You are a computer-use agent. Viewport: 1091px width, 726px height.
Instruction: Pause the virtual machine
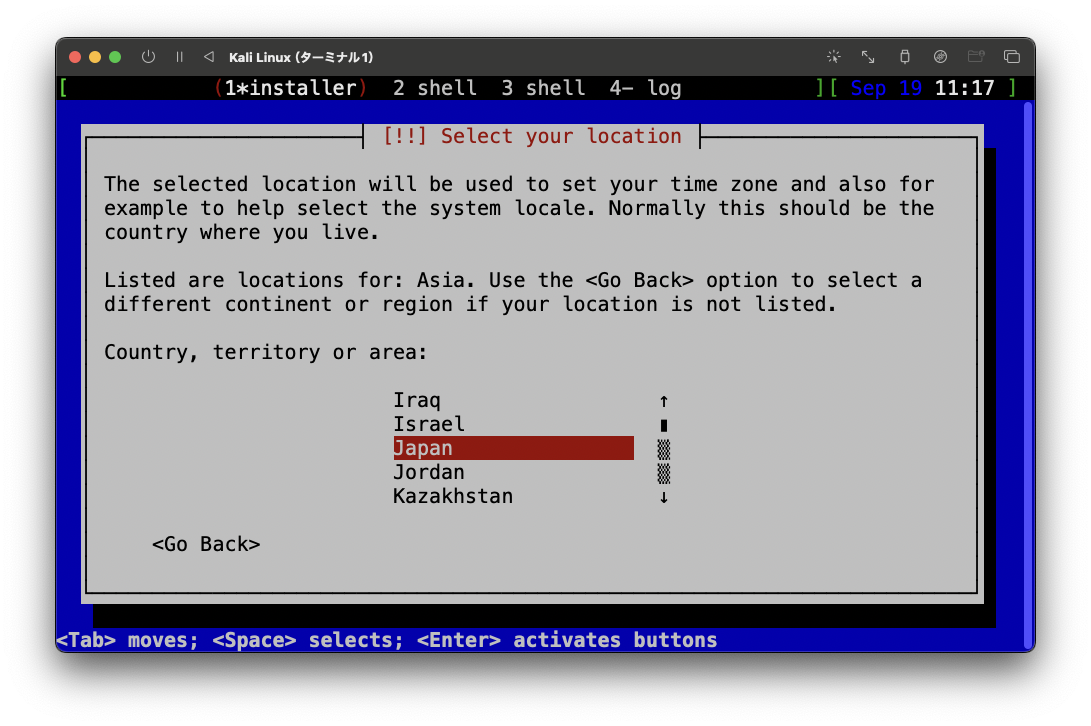point(178,57)
